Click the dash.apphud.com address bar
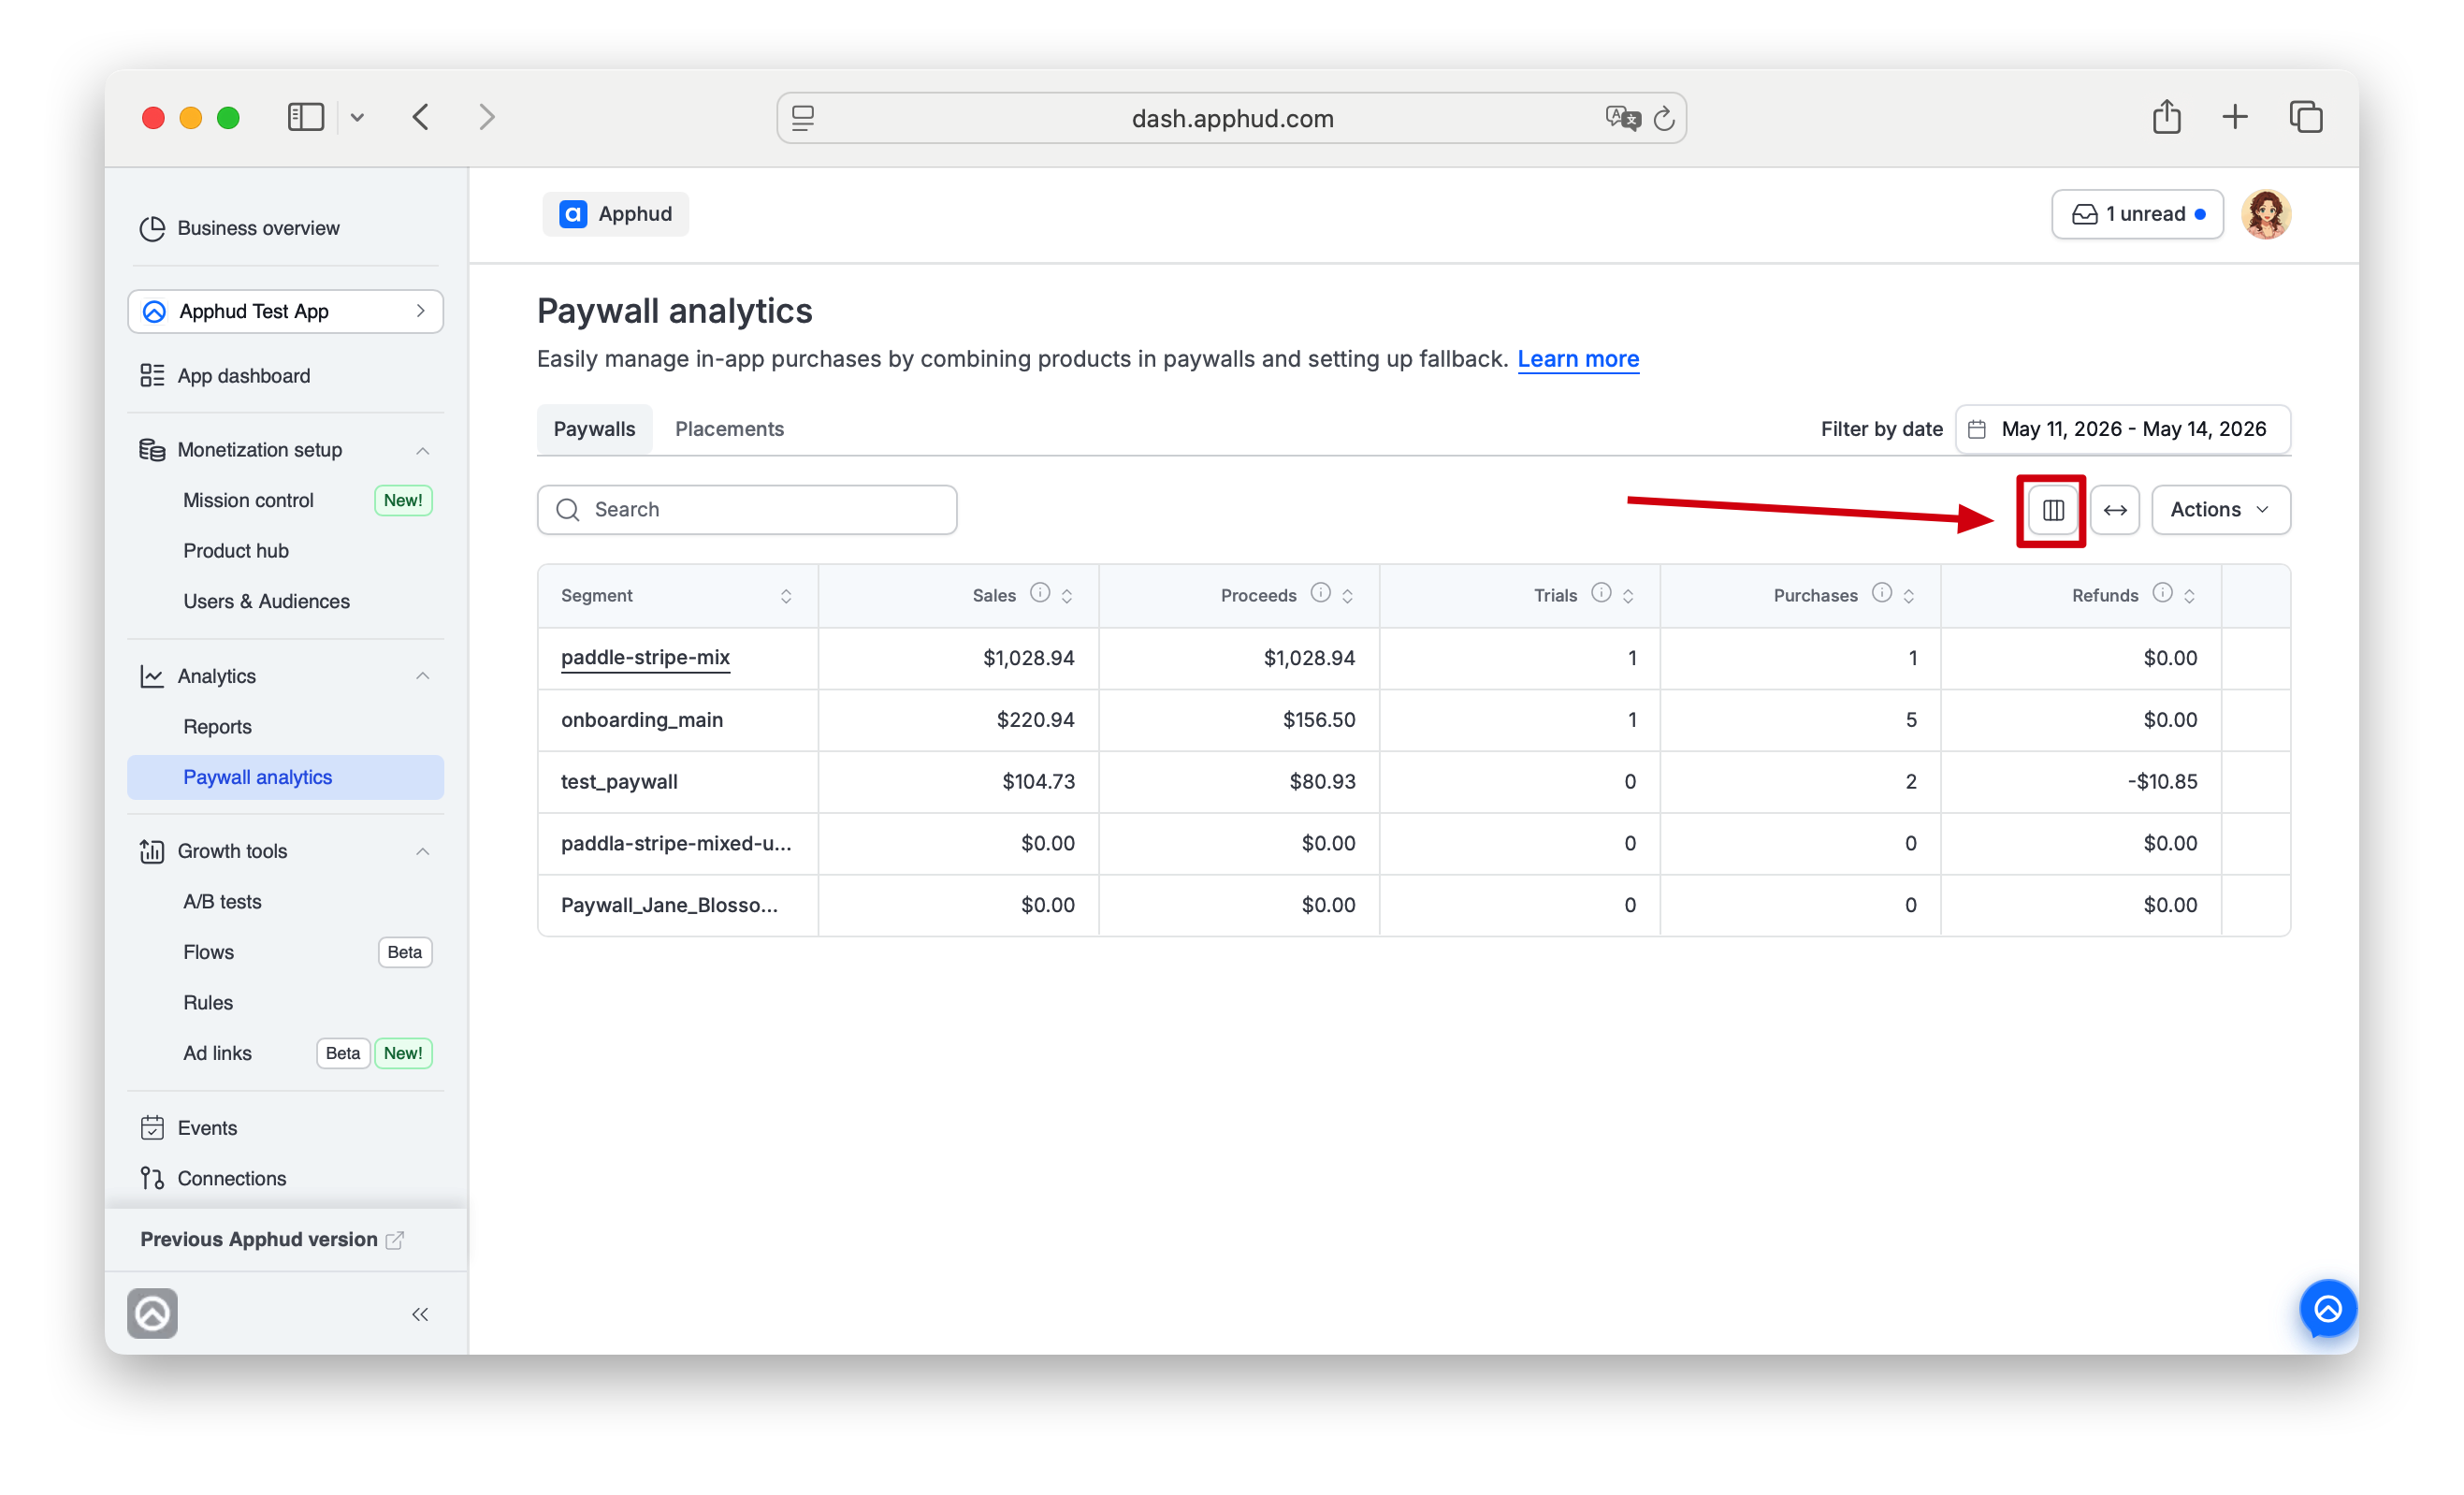 (1231, 118)
